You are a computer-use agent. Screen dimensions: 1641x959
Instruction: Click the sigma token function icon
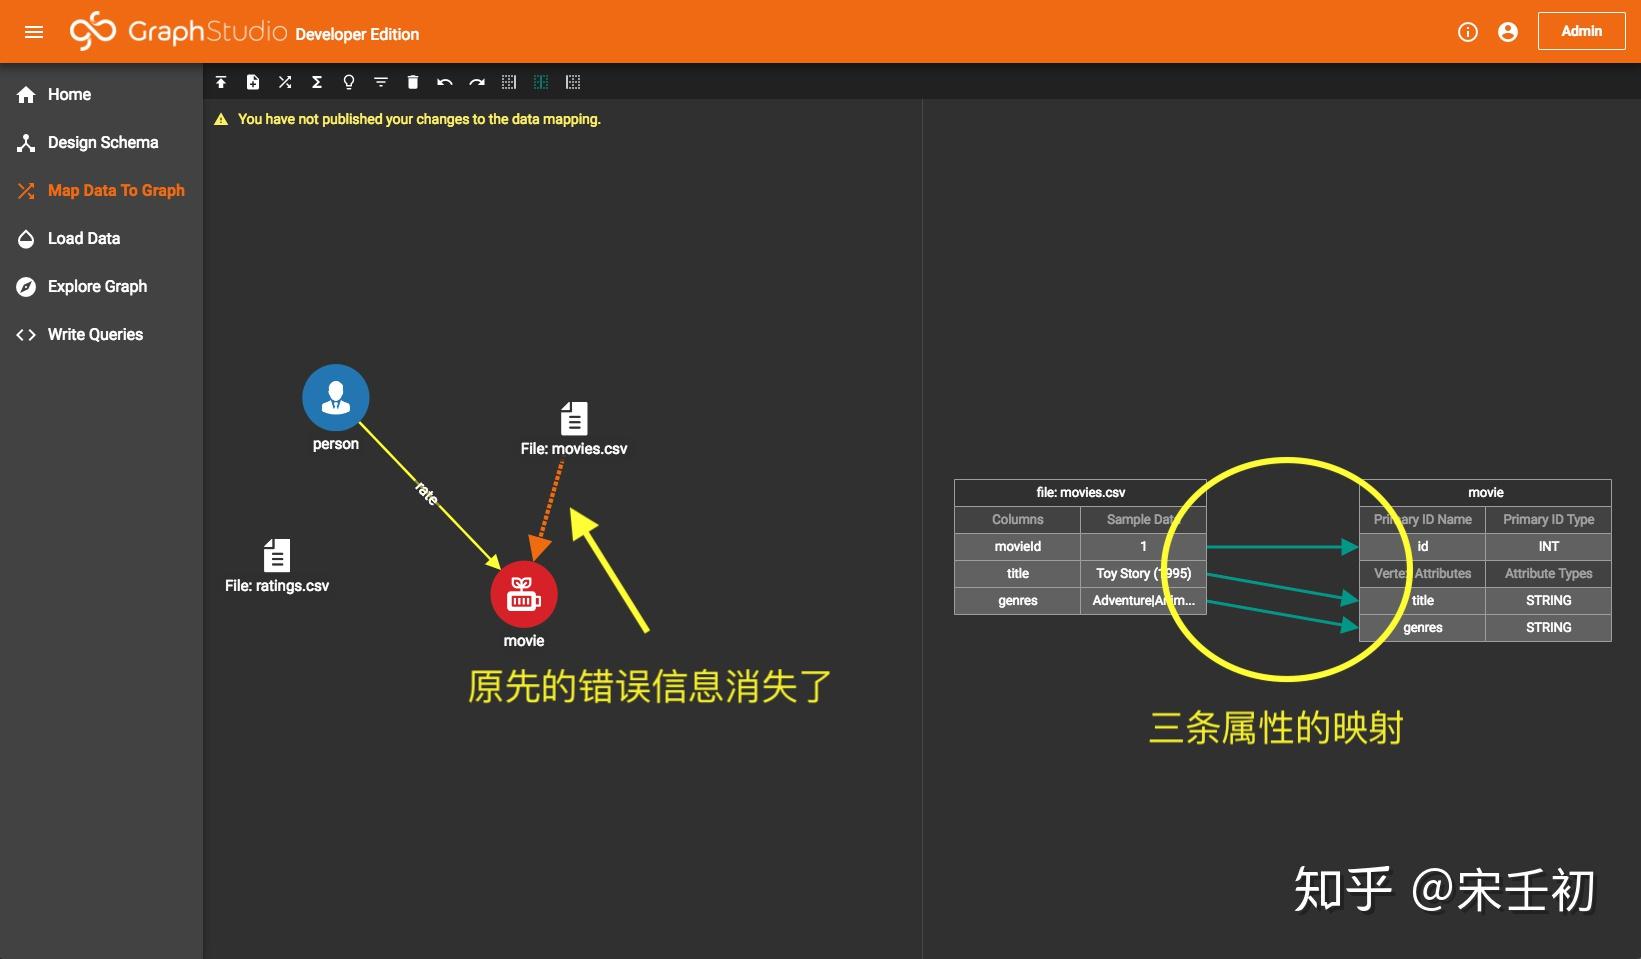[317, 82]
